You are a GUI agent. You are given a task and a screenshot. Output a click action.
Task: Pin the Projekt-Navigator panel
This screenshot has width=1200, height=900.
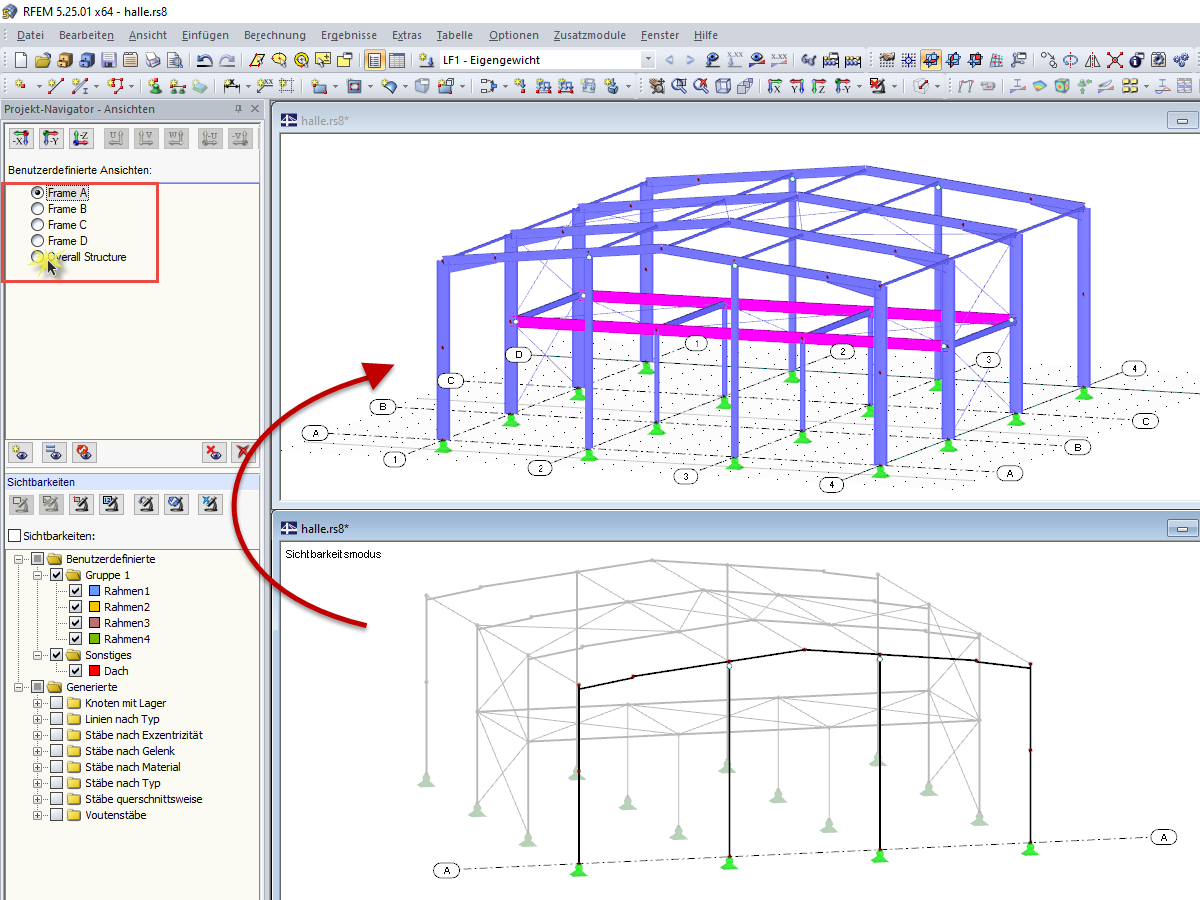pos(238,109)
